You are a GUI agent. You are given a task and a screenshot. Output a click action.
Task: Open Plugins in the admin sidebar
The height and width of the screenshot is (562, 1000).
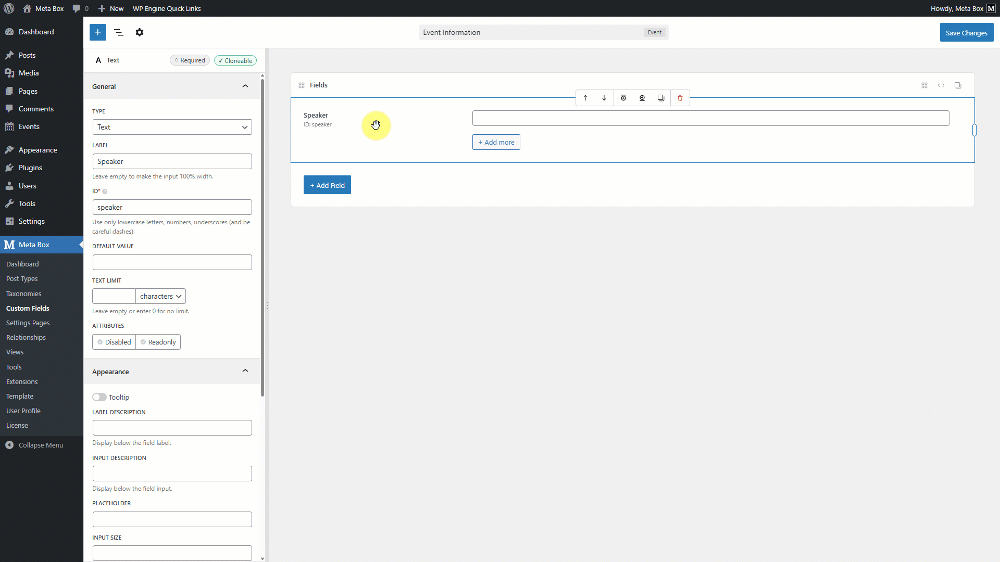[x=30, y=168]
